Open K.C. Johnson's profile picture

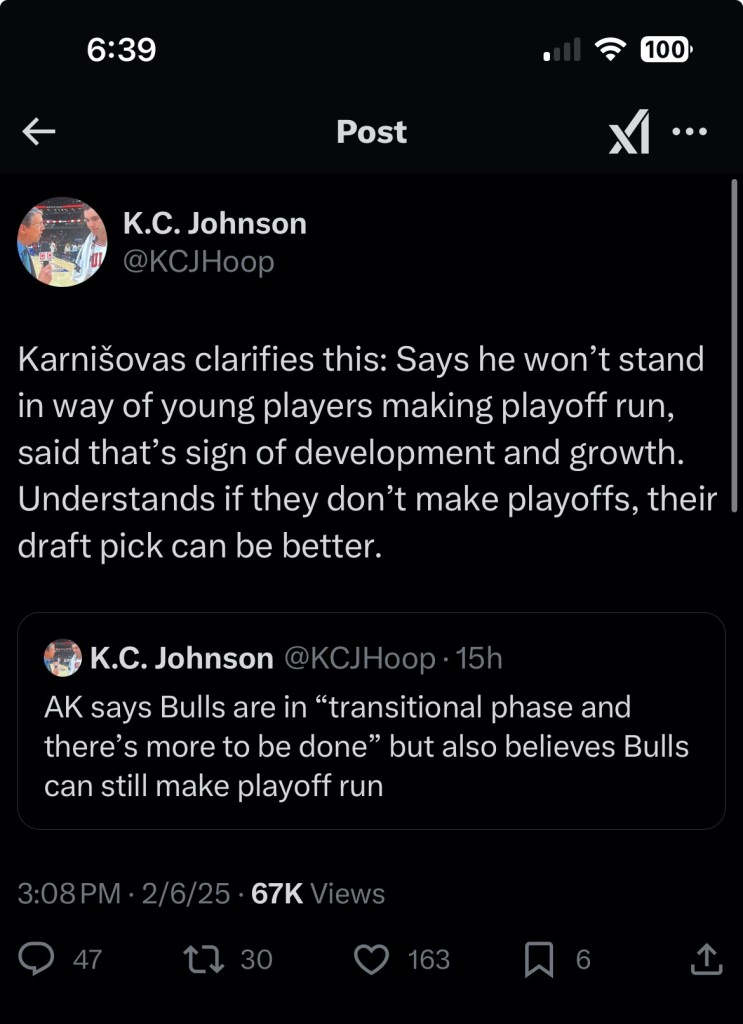pyautogui.click(x=62, y=242)
